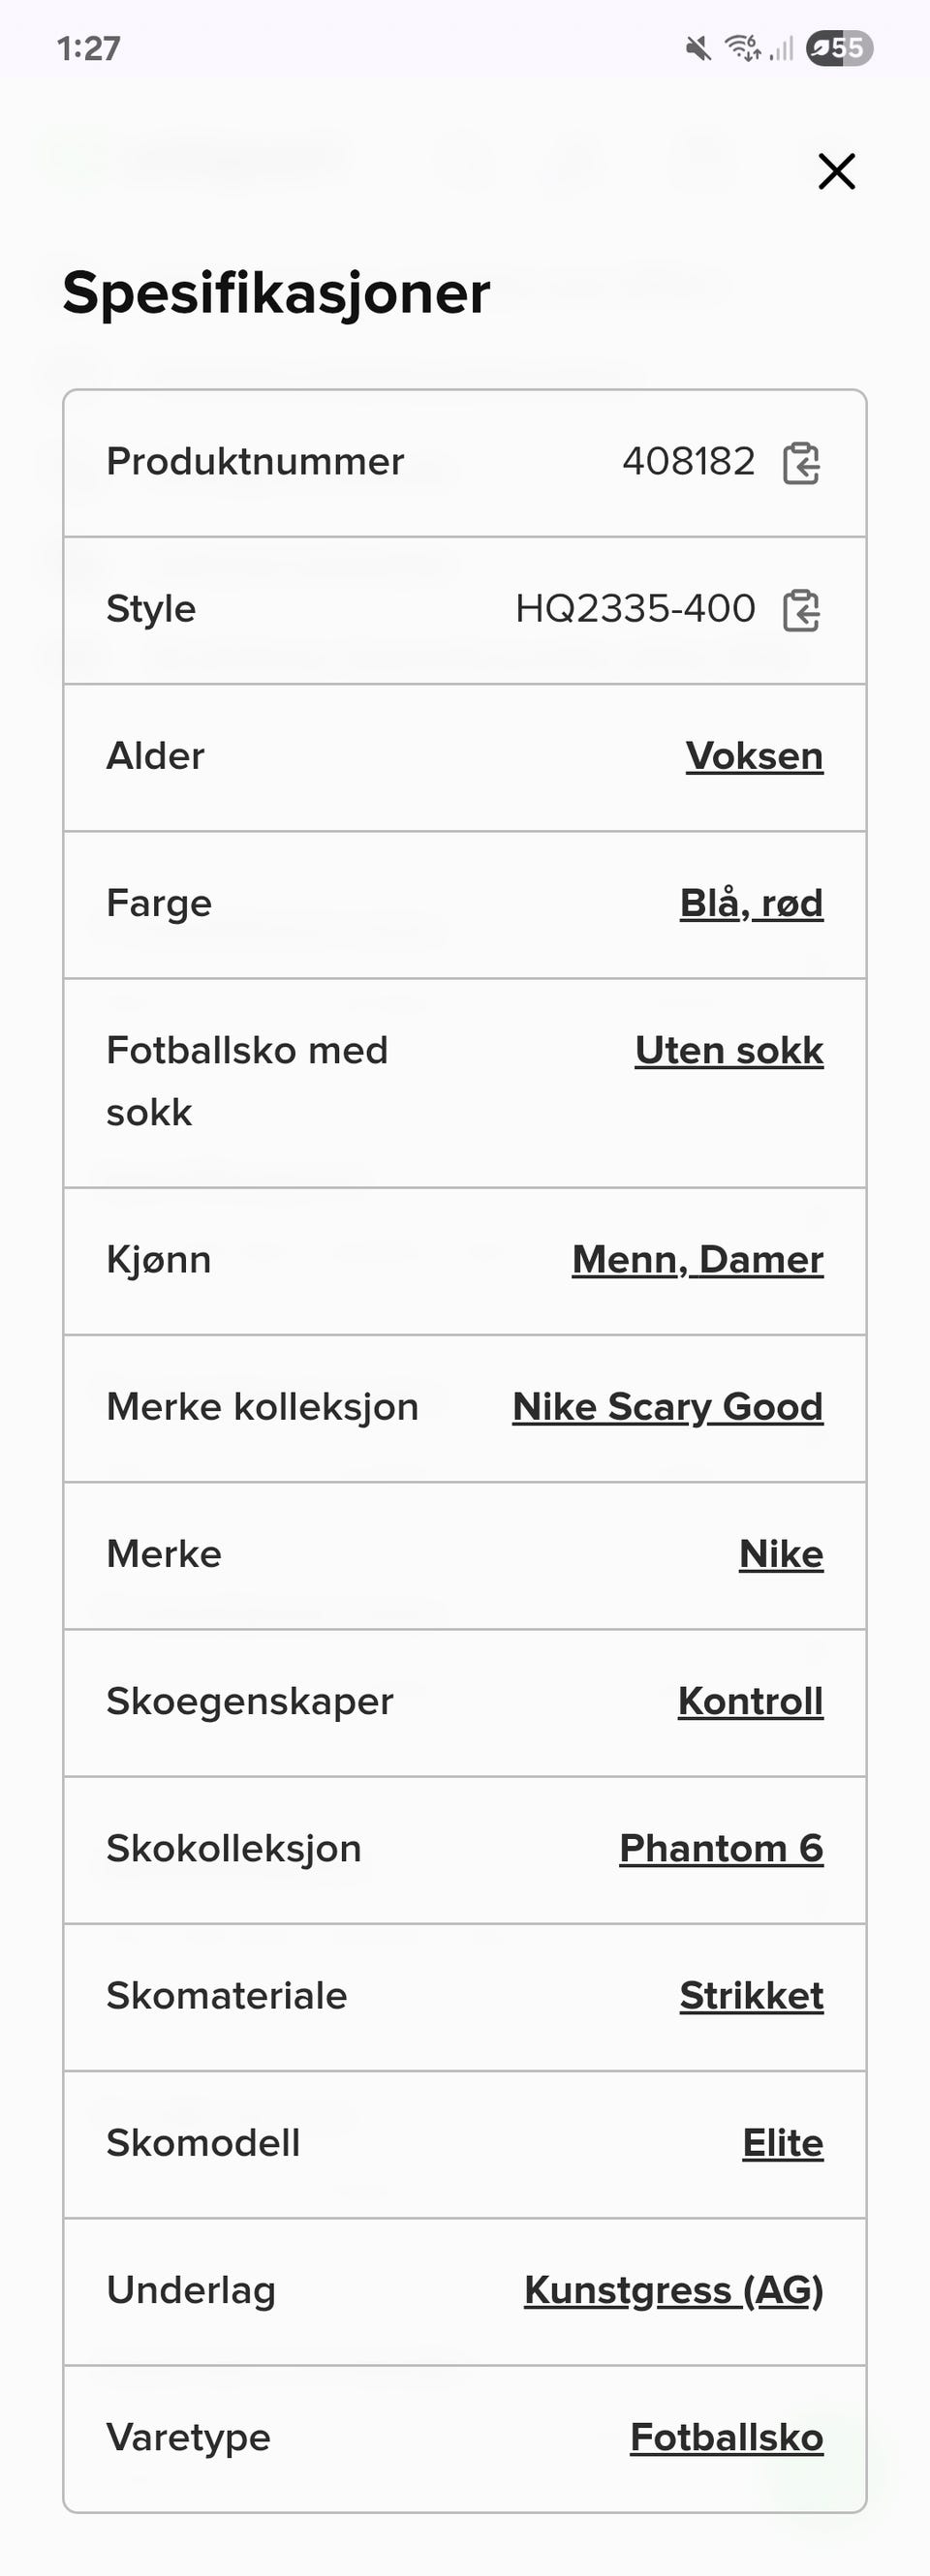Screen dimensions: 930x2576
Task: Choose the Elite shoe model link
Action: 782,2143
